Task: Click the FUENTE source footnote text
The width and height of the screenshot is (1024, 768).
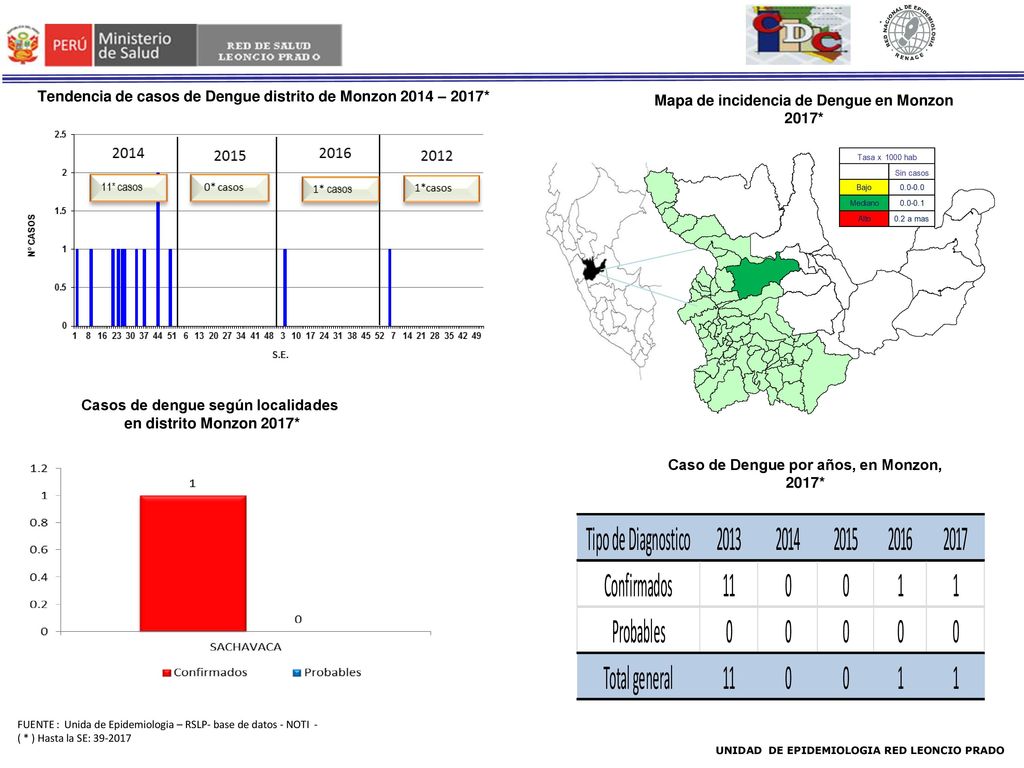Action: point(167,724)
